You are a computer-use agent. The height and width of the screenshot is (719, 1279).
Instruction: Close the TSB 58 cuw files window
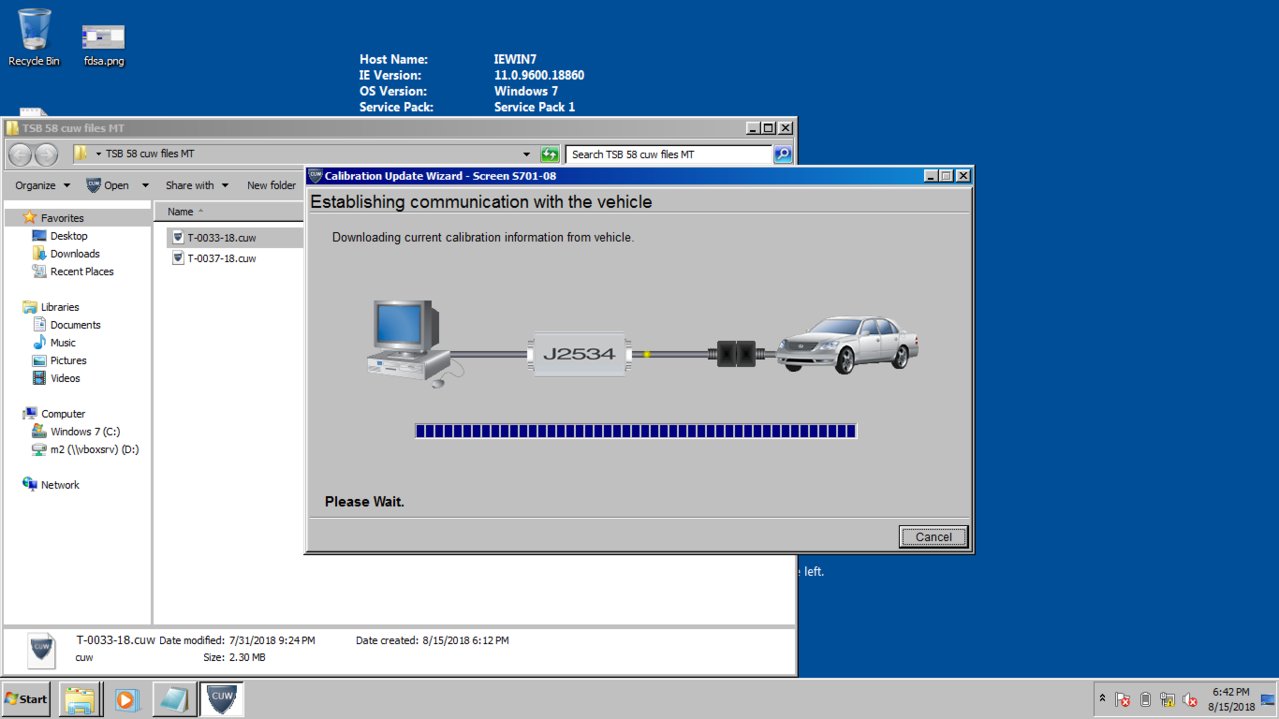[x=786, y=128]
